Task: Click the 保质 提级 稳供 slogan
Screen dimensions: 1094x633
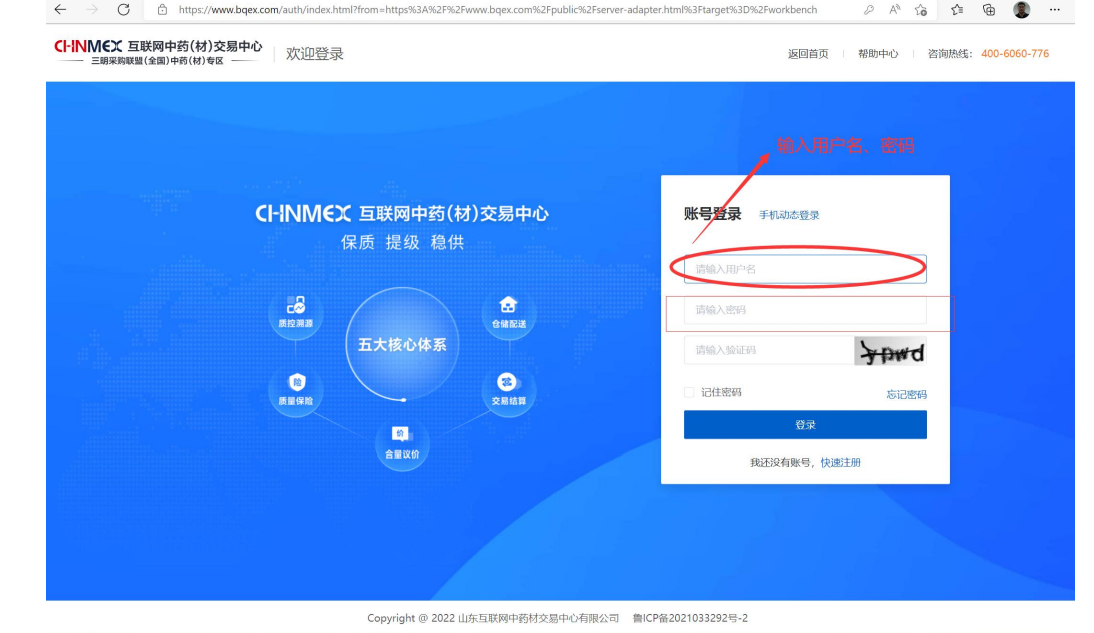Action: pyautogui.click(x=403, y=242)
